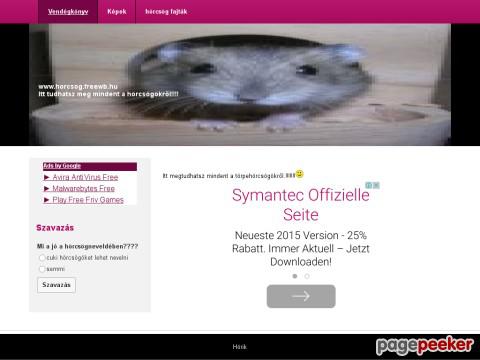This screenshot has height=360, width=480.
Task: Open the Vendégkönyv menu tab
Action: [x=68, y=12]
